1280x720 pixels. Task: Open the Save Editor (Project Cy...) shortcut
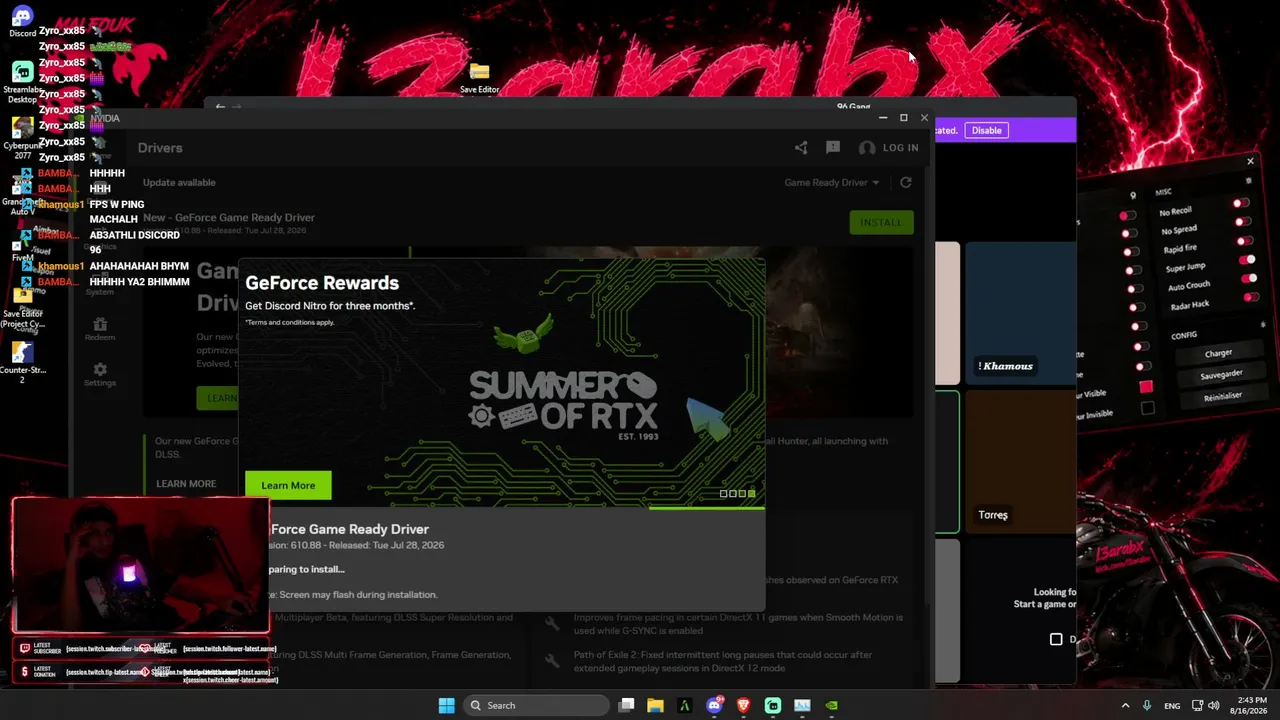coord(22,305)
